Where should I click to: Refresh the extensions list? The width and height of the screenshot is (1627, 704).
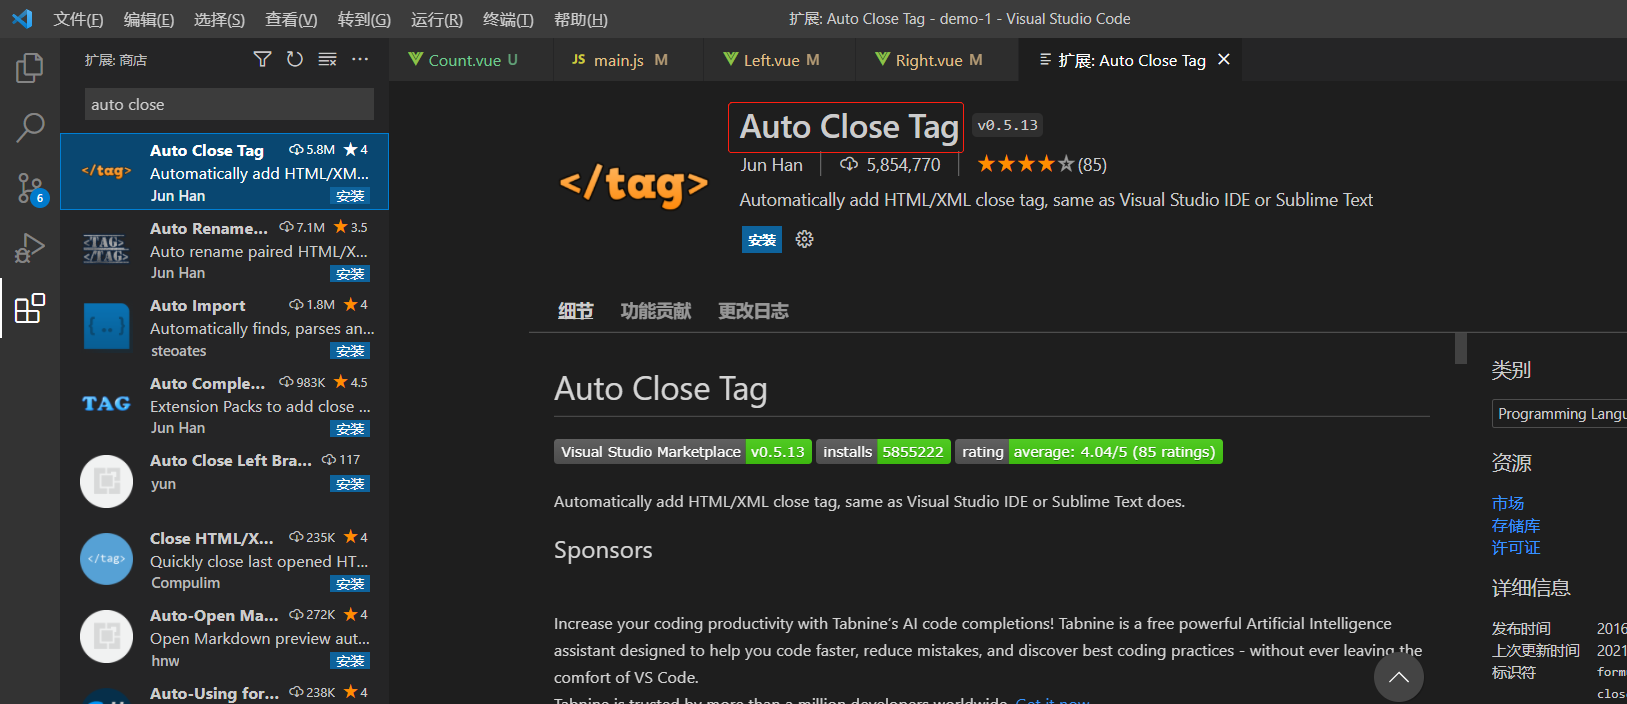click(294, 60)
